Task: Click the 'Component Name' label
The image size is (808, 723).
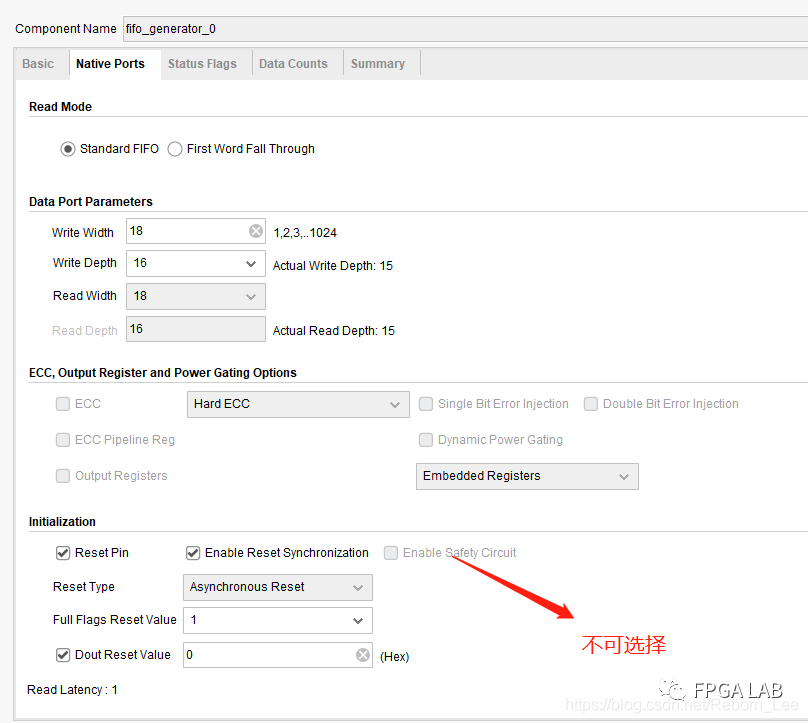Action: [x=66, y=29]
